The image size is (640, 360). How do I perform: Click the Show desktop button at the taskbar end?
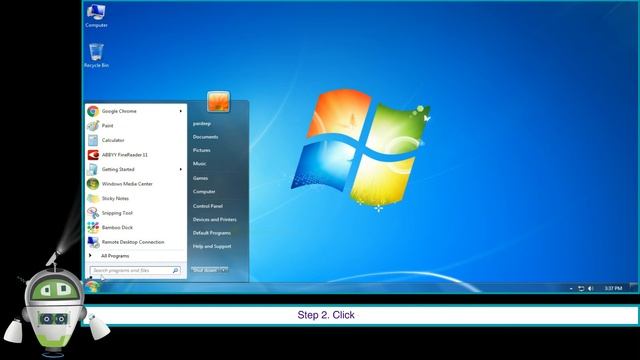(634, 287)
